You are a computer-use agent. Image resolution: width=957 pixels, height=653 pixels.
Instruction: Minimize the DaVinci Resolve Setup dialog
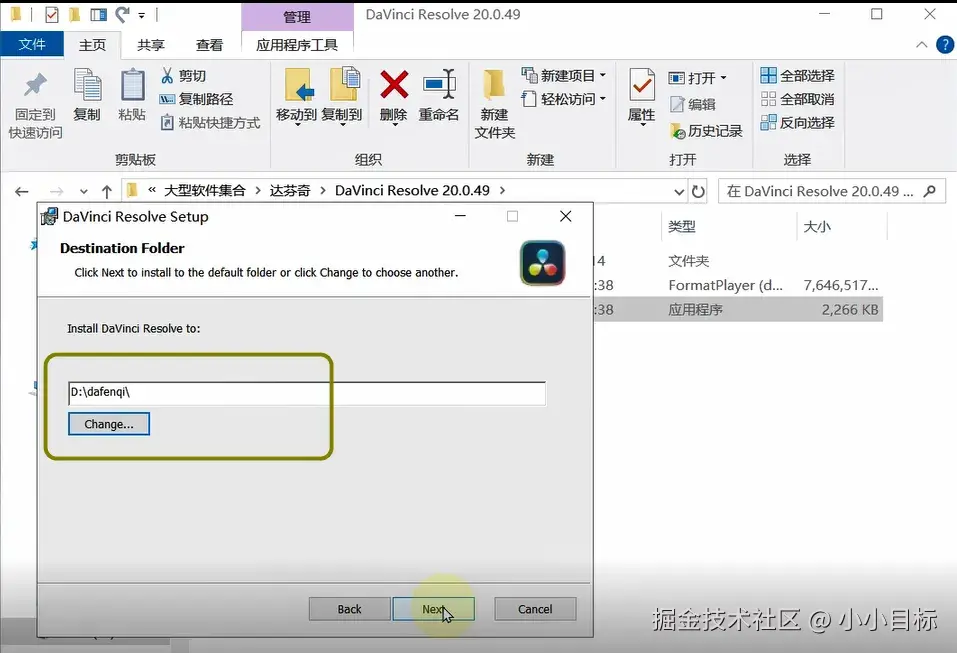(460, 216)
